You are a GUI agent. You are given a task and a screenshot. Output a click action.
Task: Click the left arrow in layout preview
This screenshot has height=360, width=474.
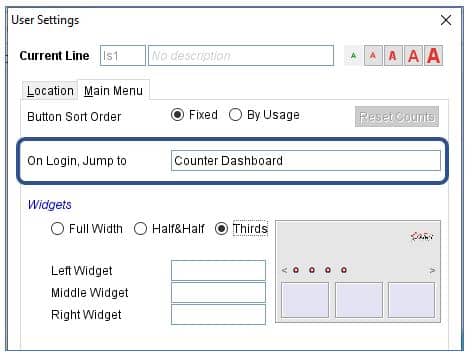pos(284,270)
